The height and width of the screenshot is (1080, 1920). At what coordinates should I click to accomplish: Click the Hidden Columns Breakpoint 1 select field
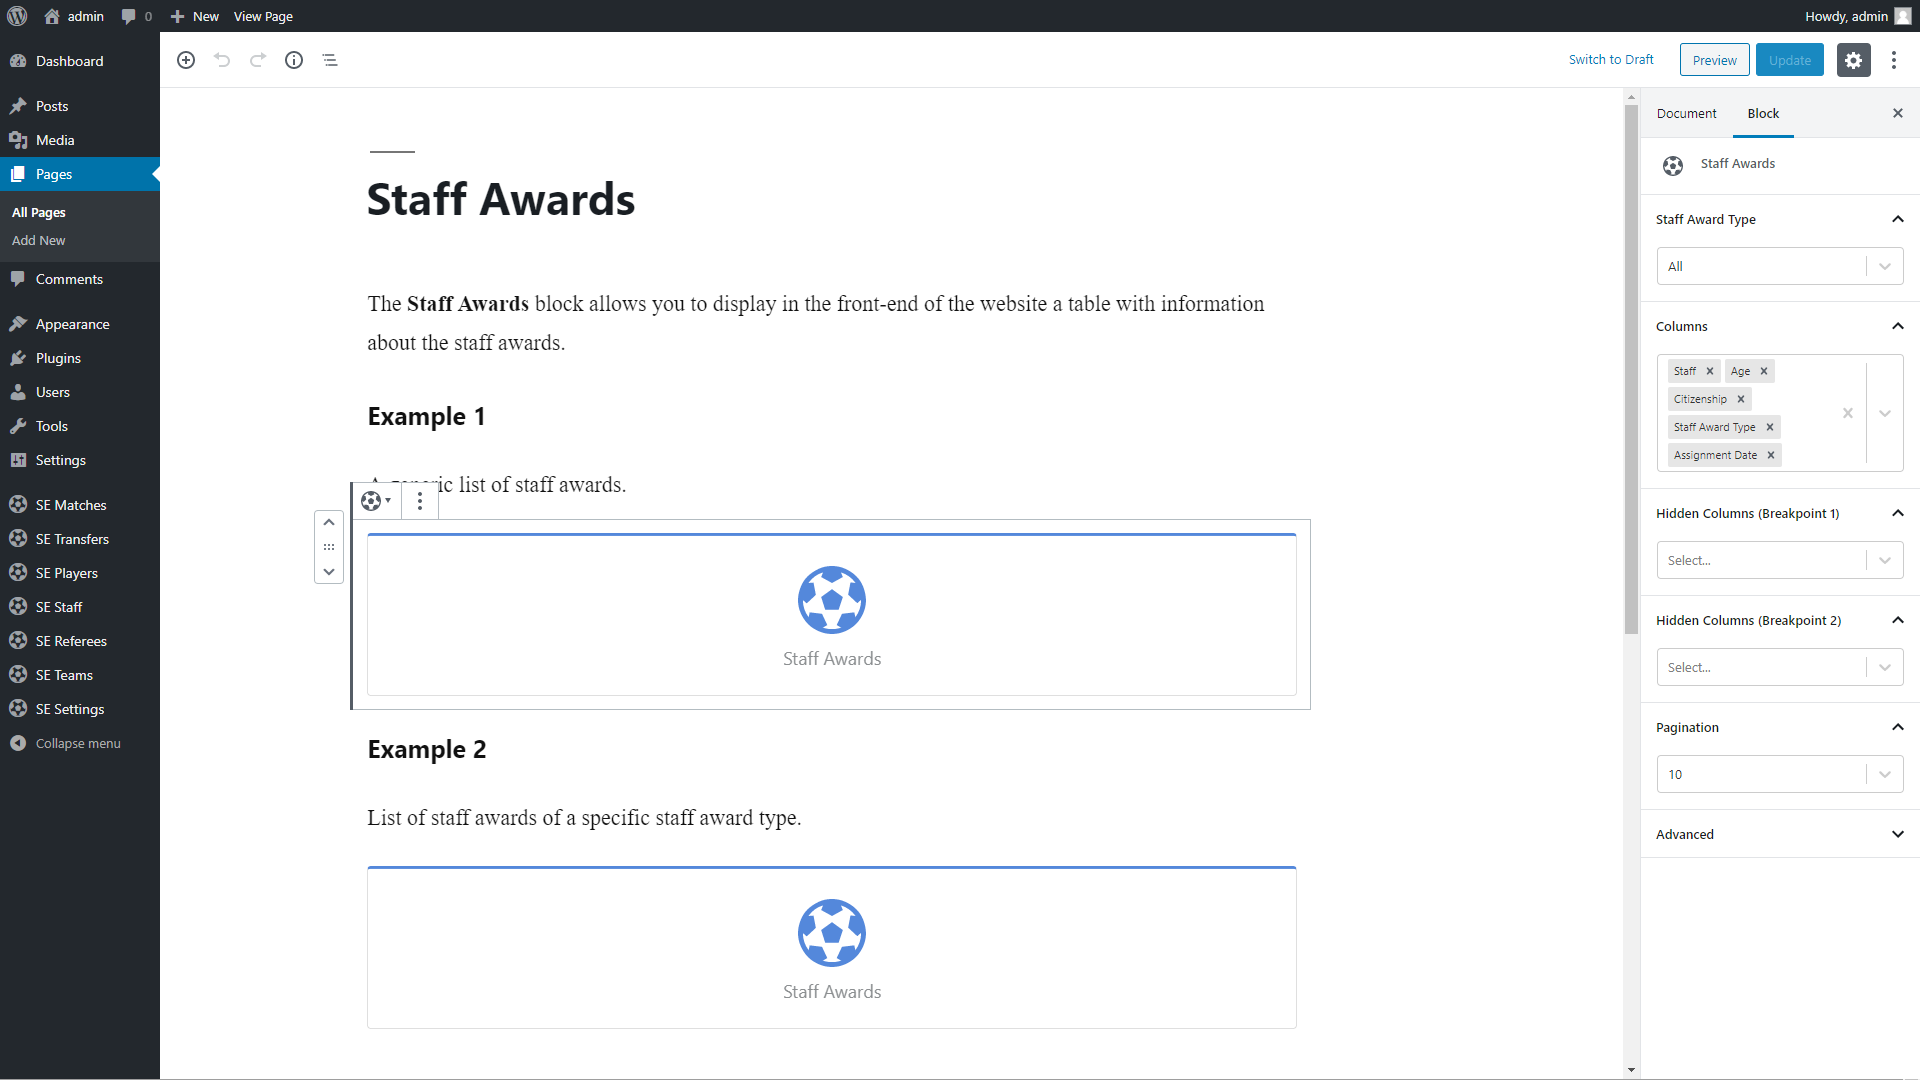pyautogui.click(x=1761, y=561)
